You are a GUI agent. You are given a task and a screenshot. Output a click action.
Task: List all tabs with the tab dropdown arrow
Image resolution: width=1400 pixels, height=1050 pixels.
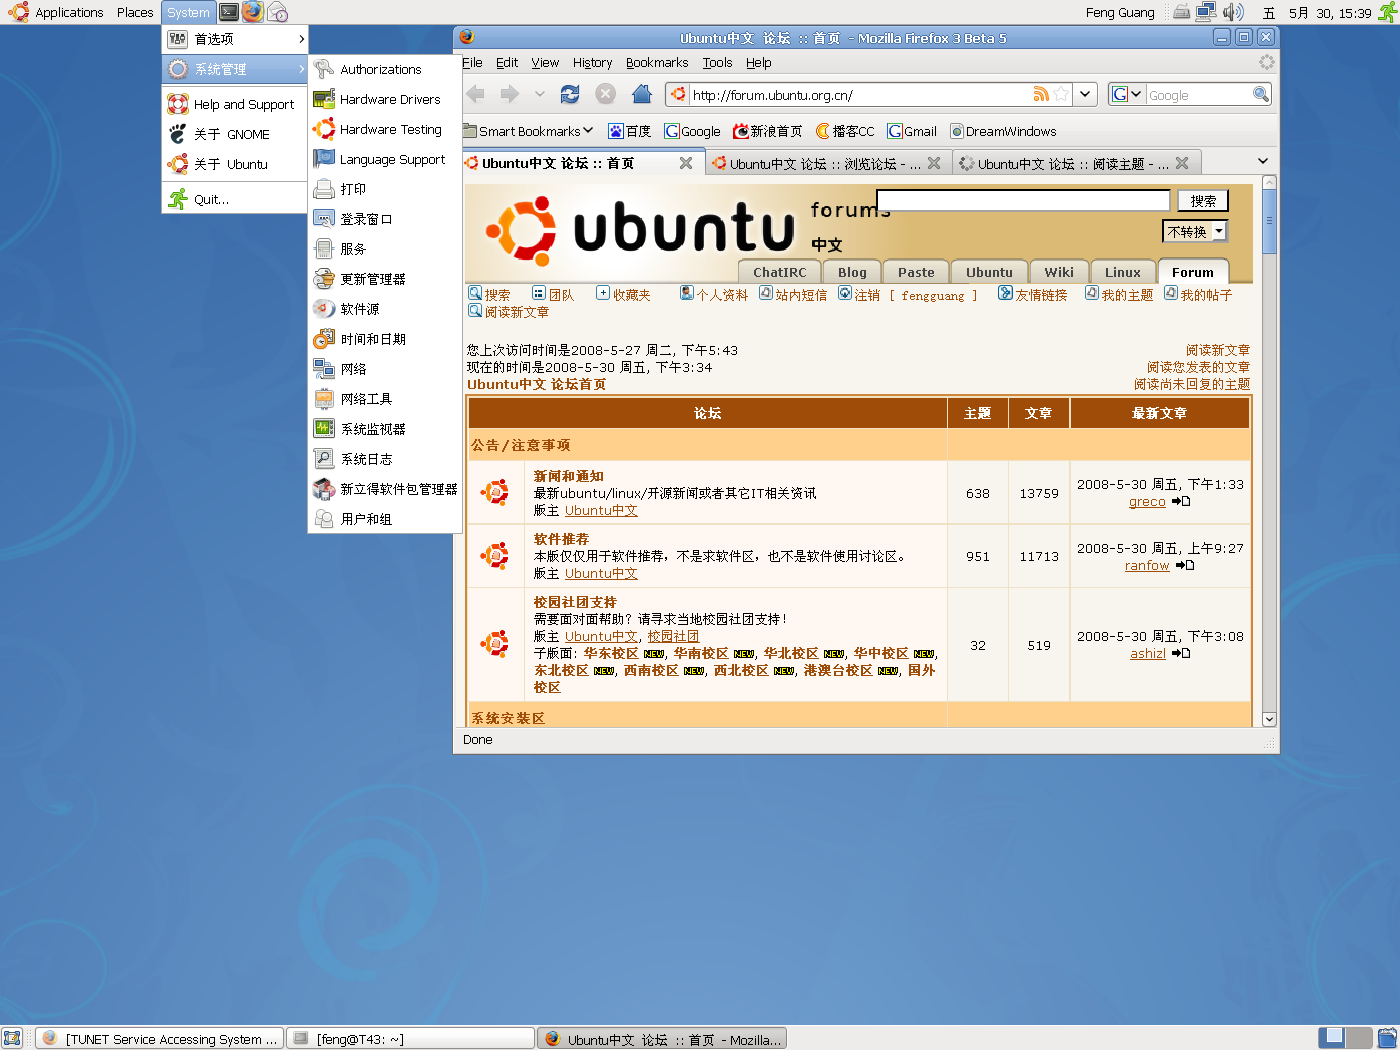[x=1263, y=162]
